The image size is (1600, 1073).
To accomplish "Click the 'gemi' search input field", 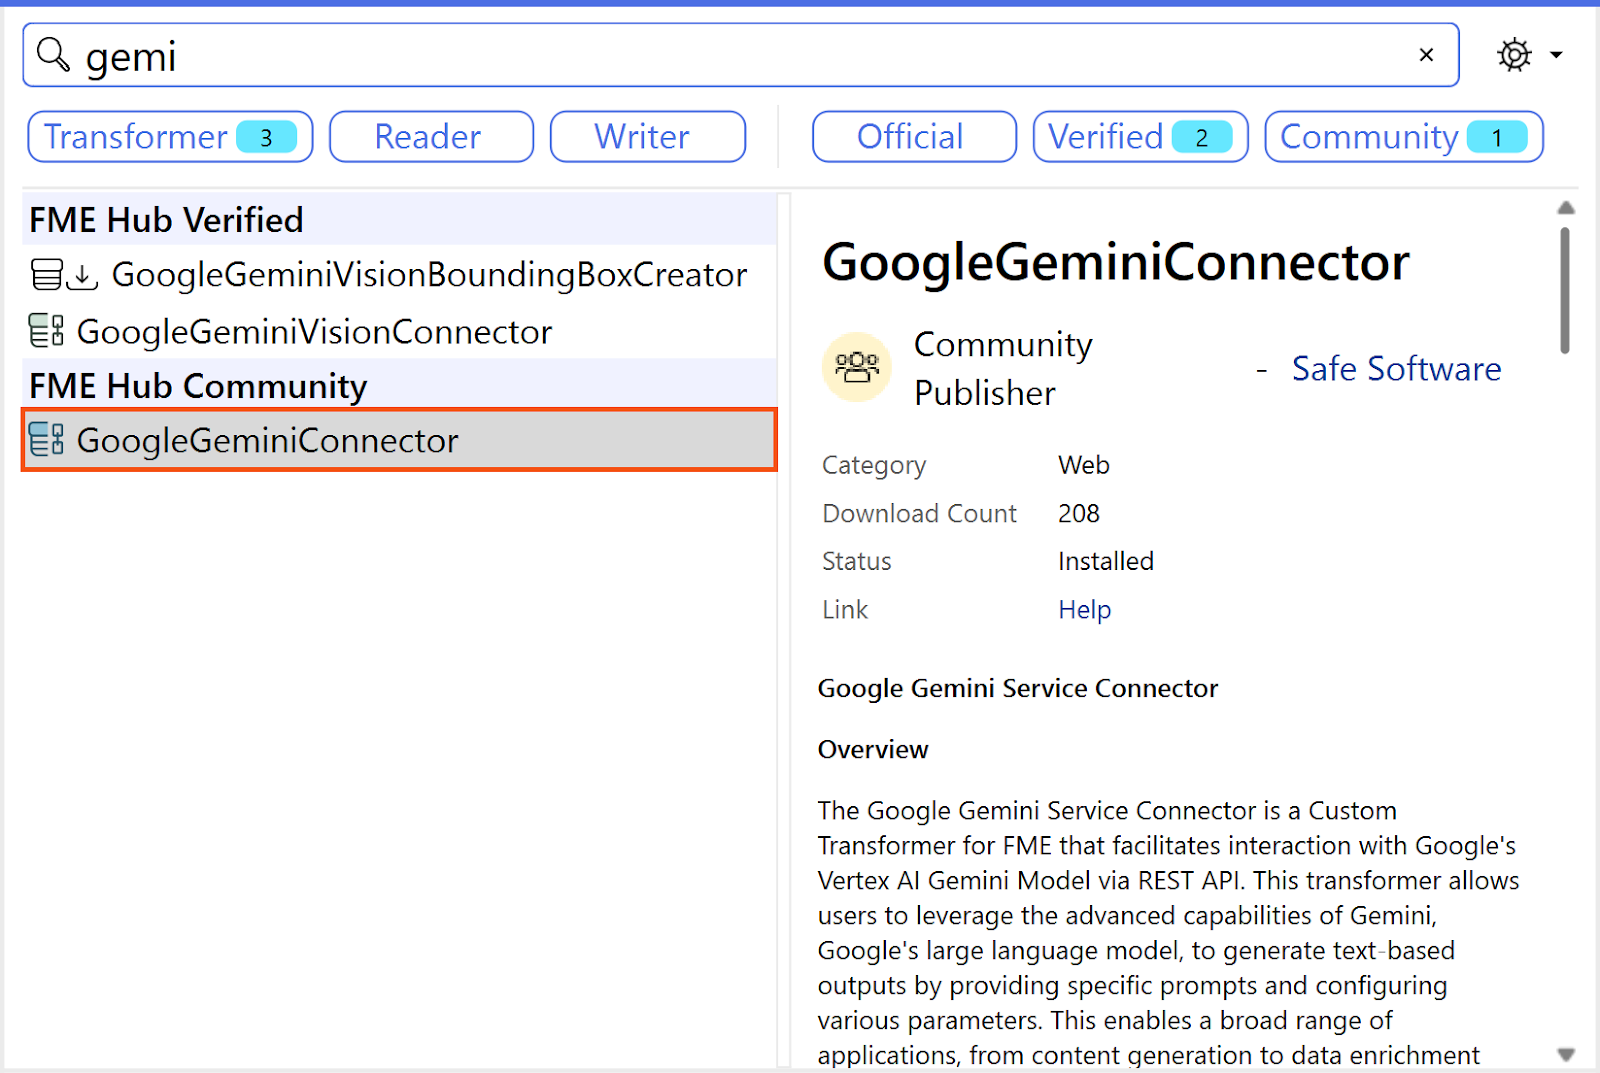I will 740,55.
